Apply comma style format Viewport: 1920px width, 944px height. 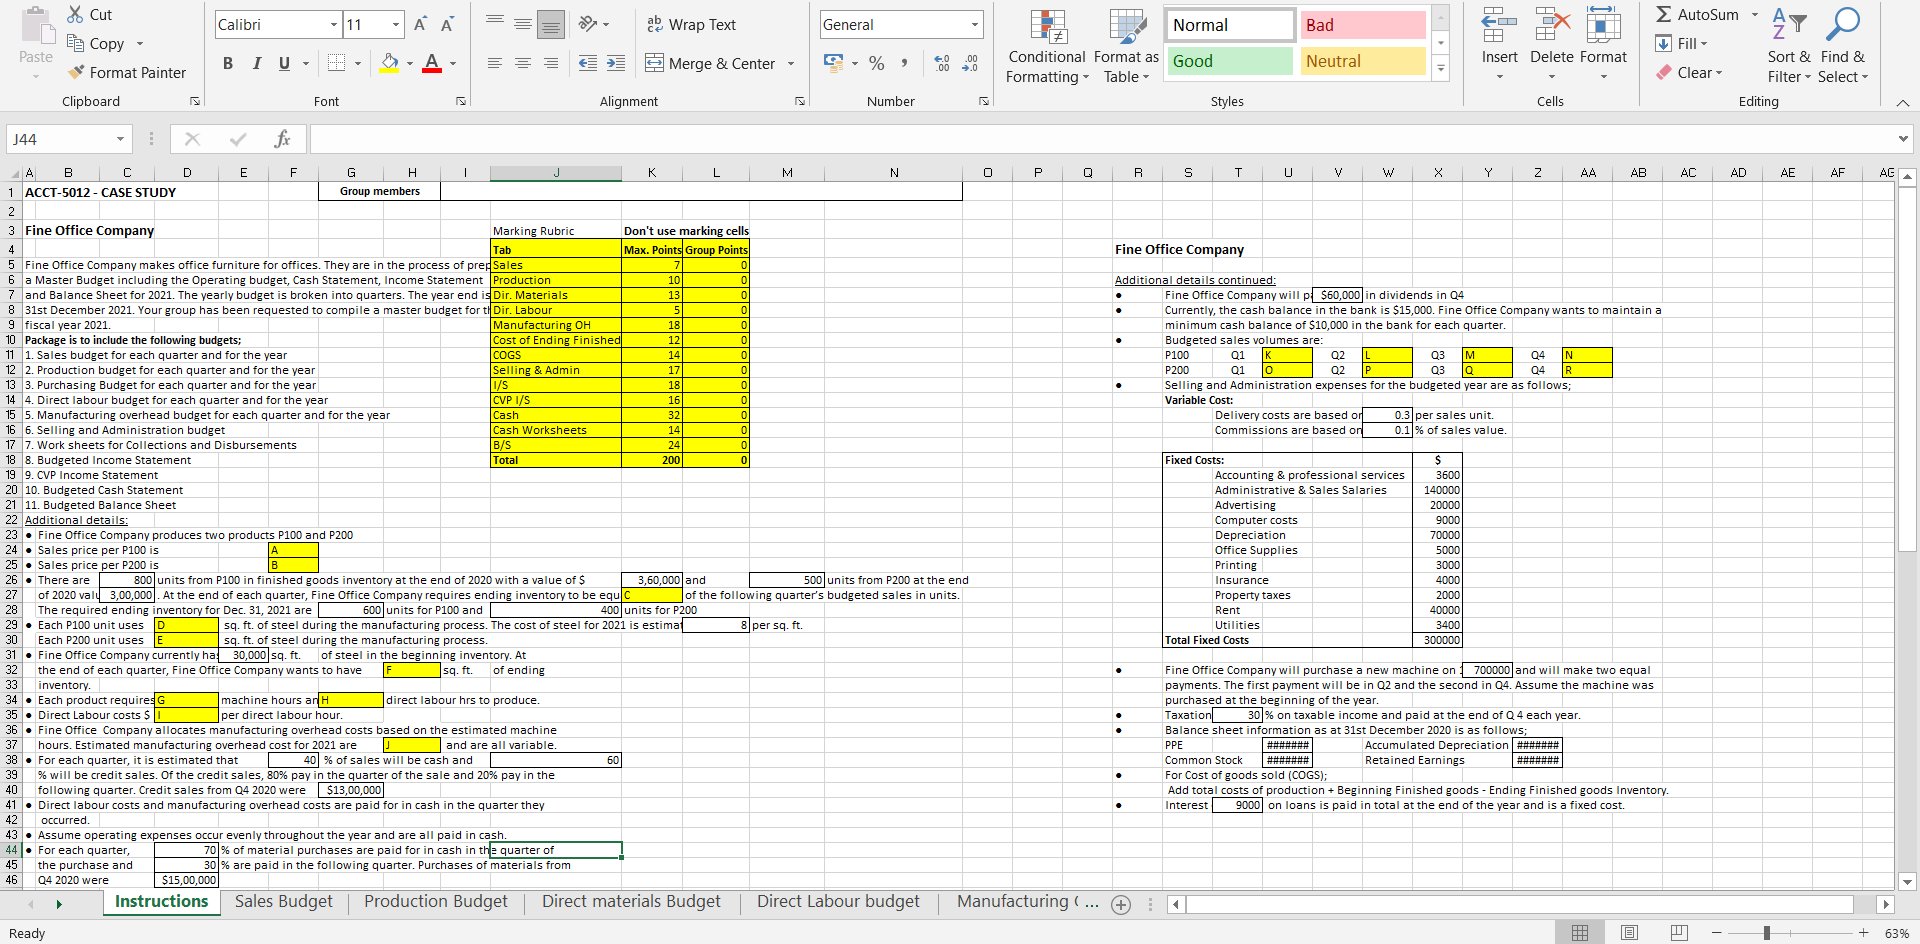click(904, 63)
